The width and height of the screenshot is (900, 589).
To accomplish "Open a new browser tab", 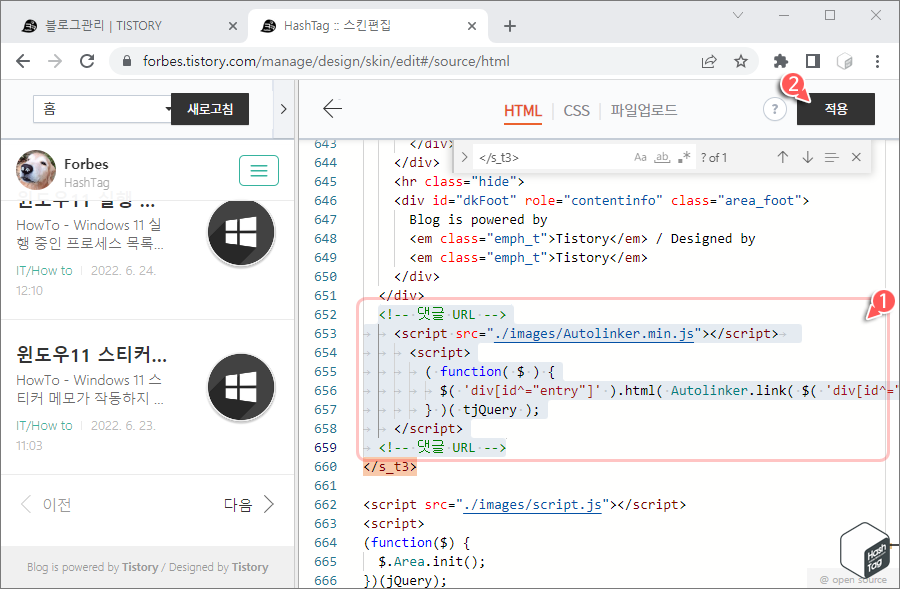I will pos(510,26).
